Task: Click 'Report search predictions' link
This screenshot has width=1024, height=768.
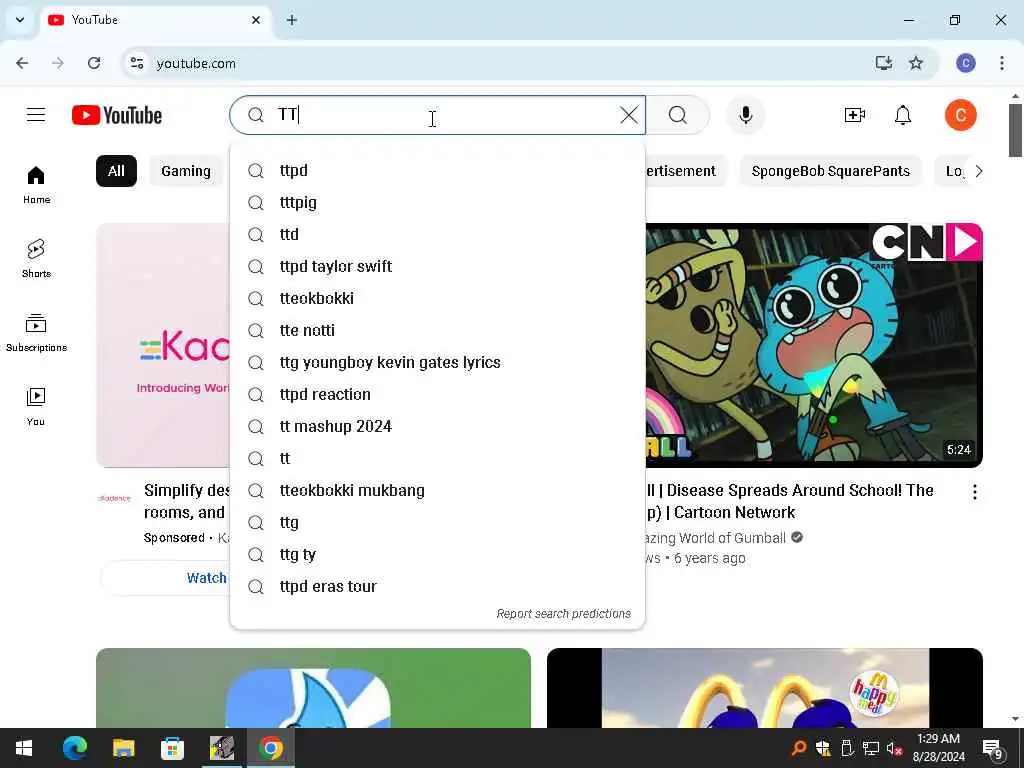Action: click(563, 614)
